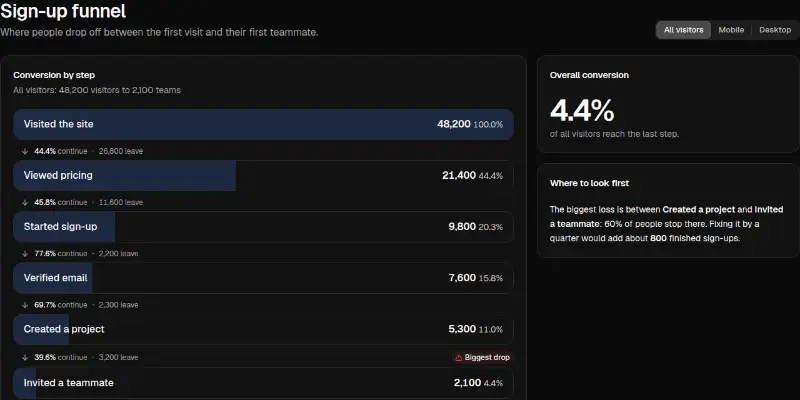Click the 21,400 pricing view count
800x400 pixels.
pos(459,176)
